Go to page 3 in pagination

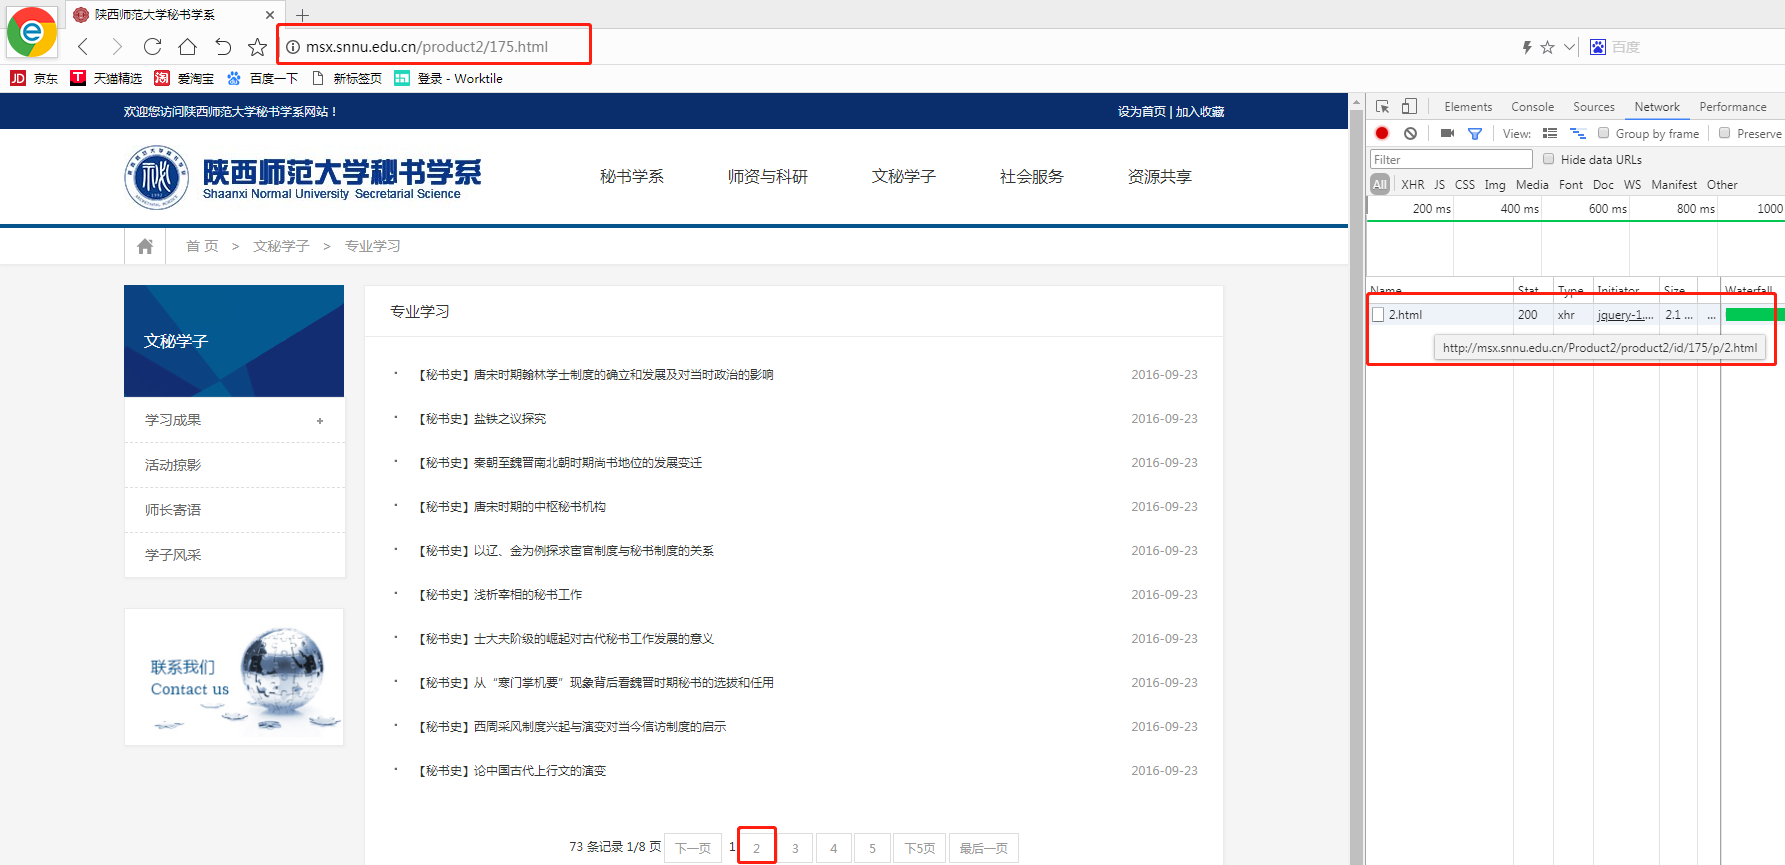click(x=795, y=848)
